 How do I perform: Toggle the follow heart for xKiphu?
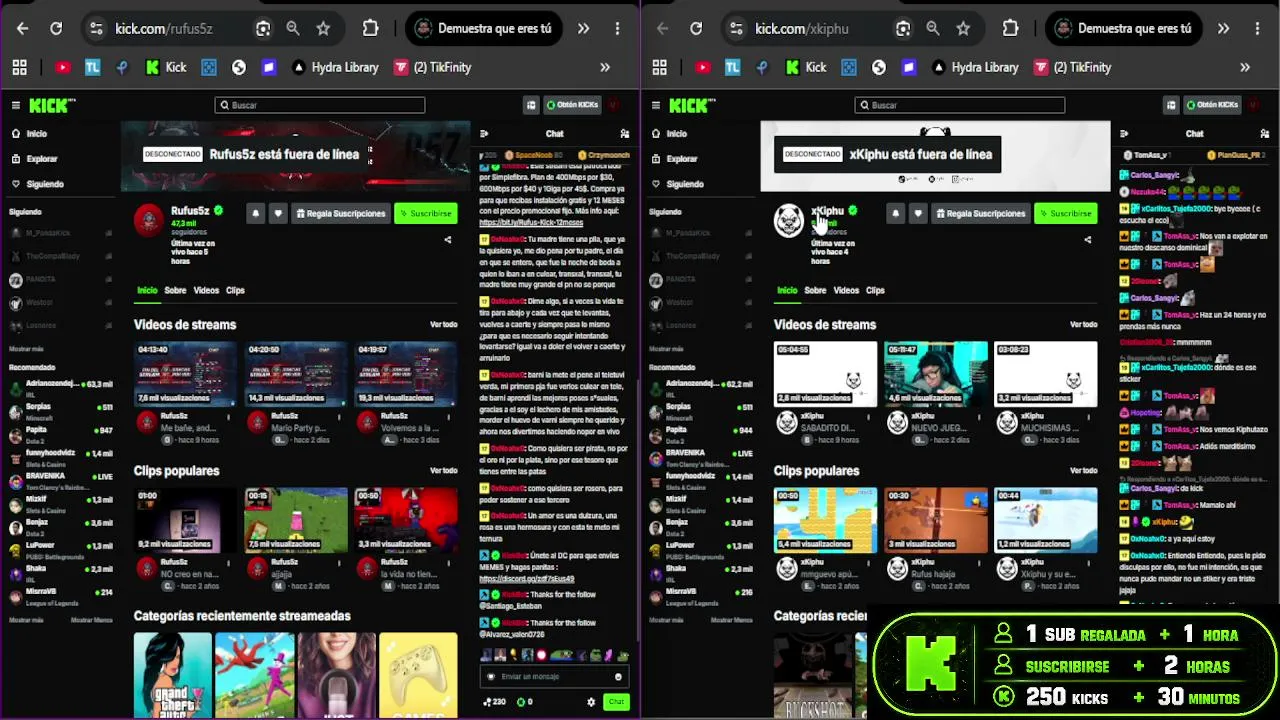coord(918,213)
